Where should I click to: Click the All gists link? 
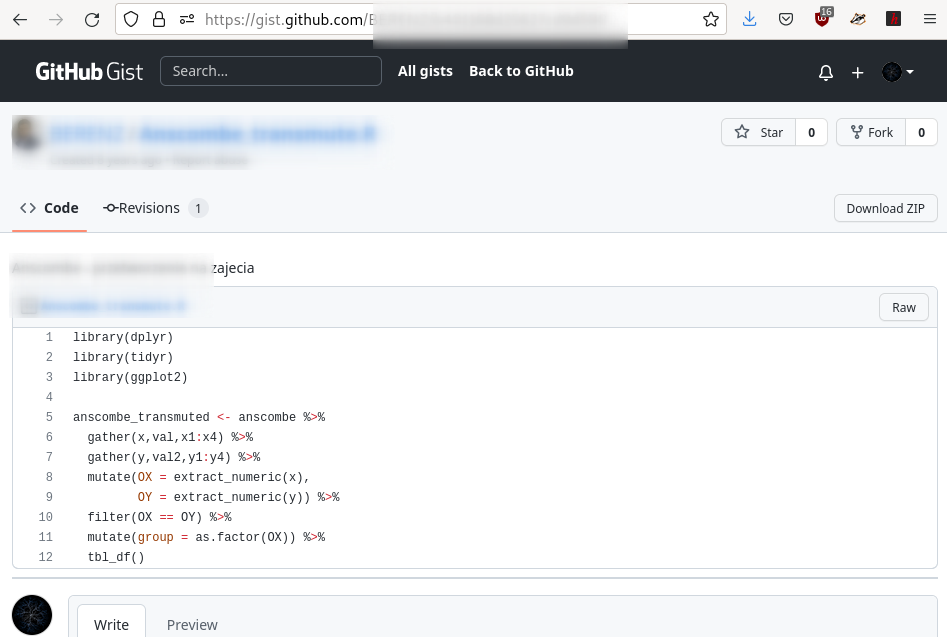425,71
